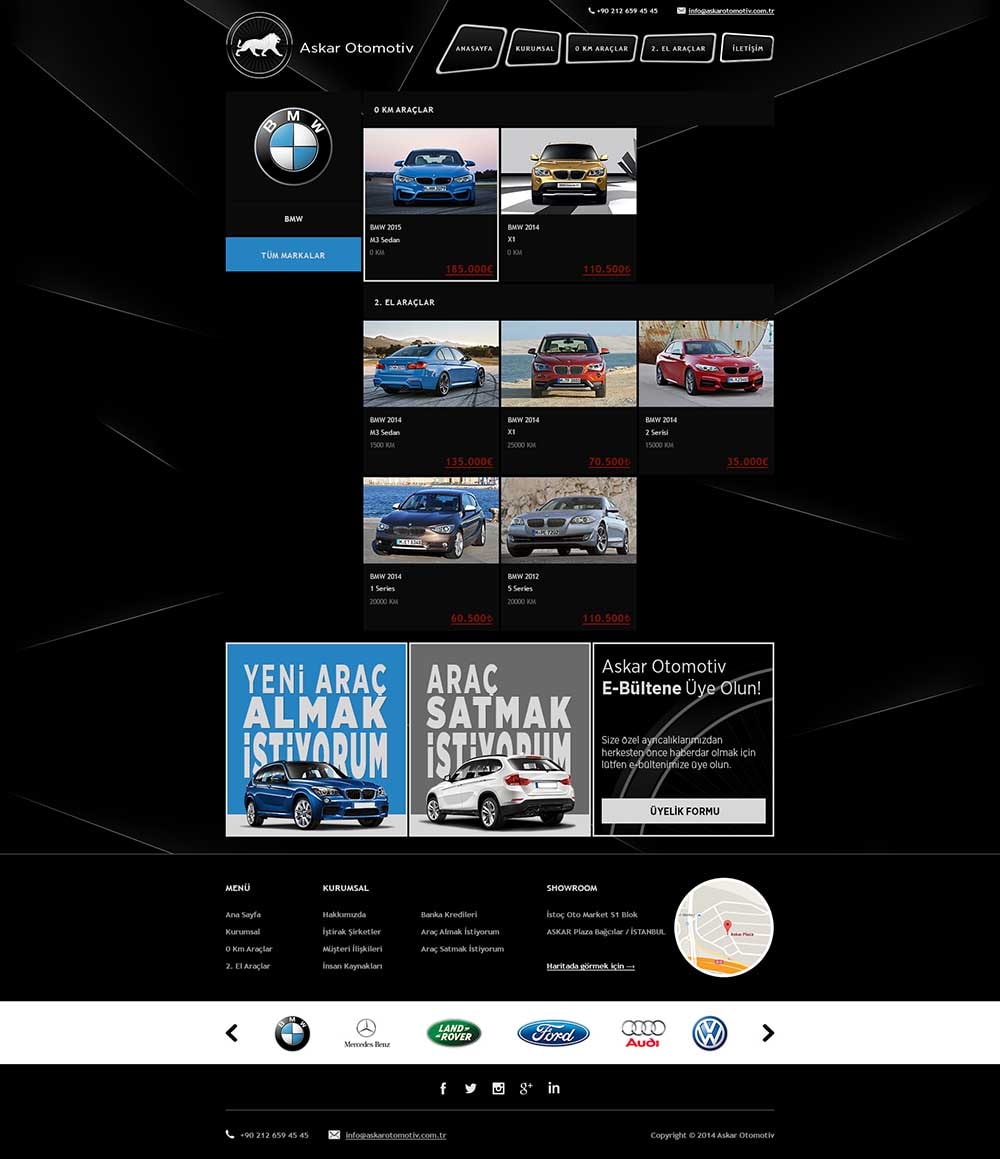
Task: Open the footer Araç Almak İstiyorum link
Action: point(460,931)
